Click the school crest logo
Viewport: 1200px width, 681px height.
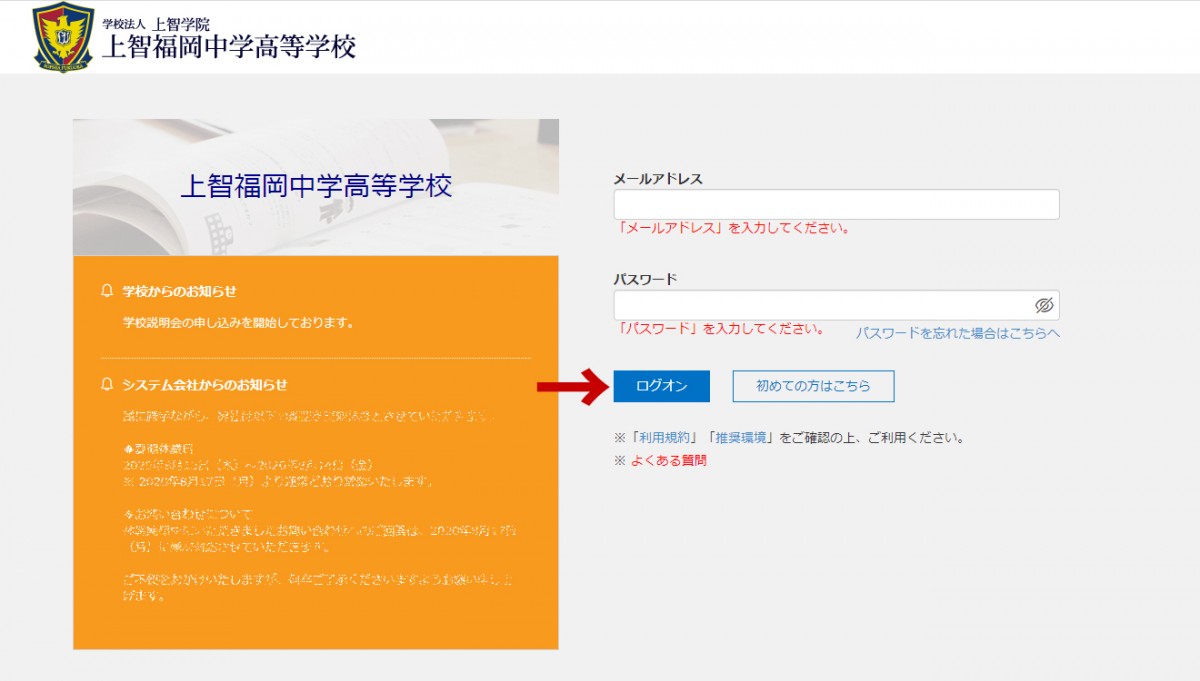(x=63, y=37)
